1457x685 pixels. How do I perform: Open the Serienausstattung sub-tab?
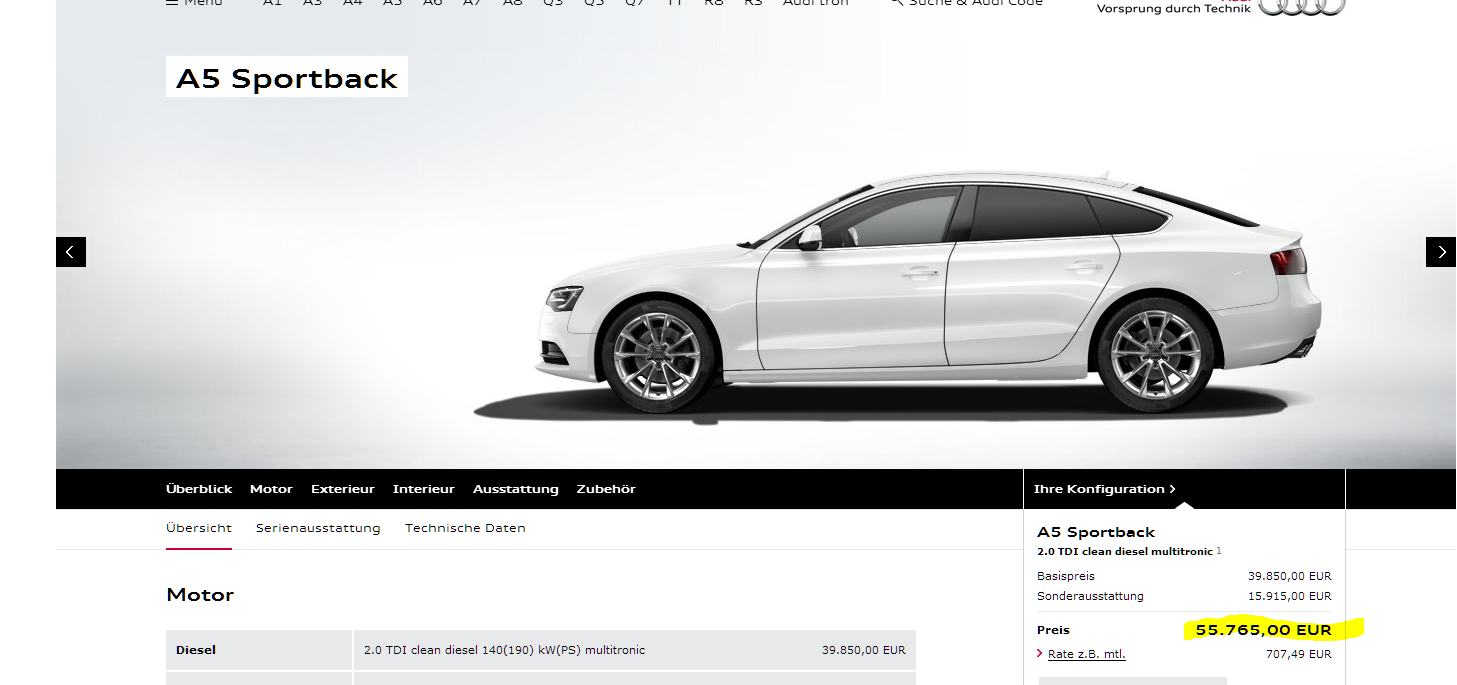tap(318, 528)
